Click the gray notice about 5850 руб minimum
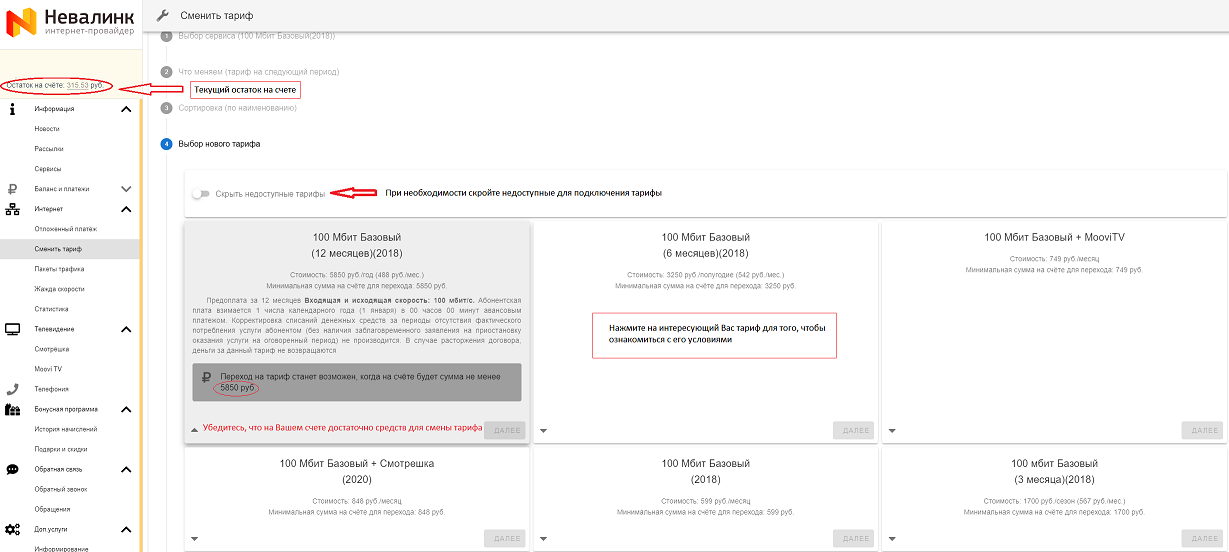The image size is (1229, 552). click(x=357, y=382)
